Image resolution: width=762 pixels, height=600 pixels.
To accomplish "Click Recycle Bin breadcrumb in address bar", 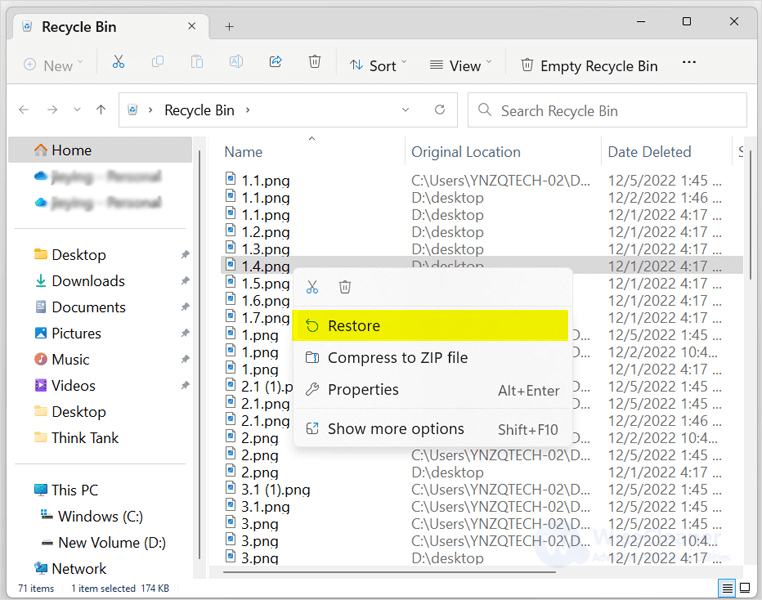I will click(x=199, y=110).
